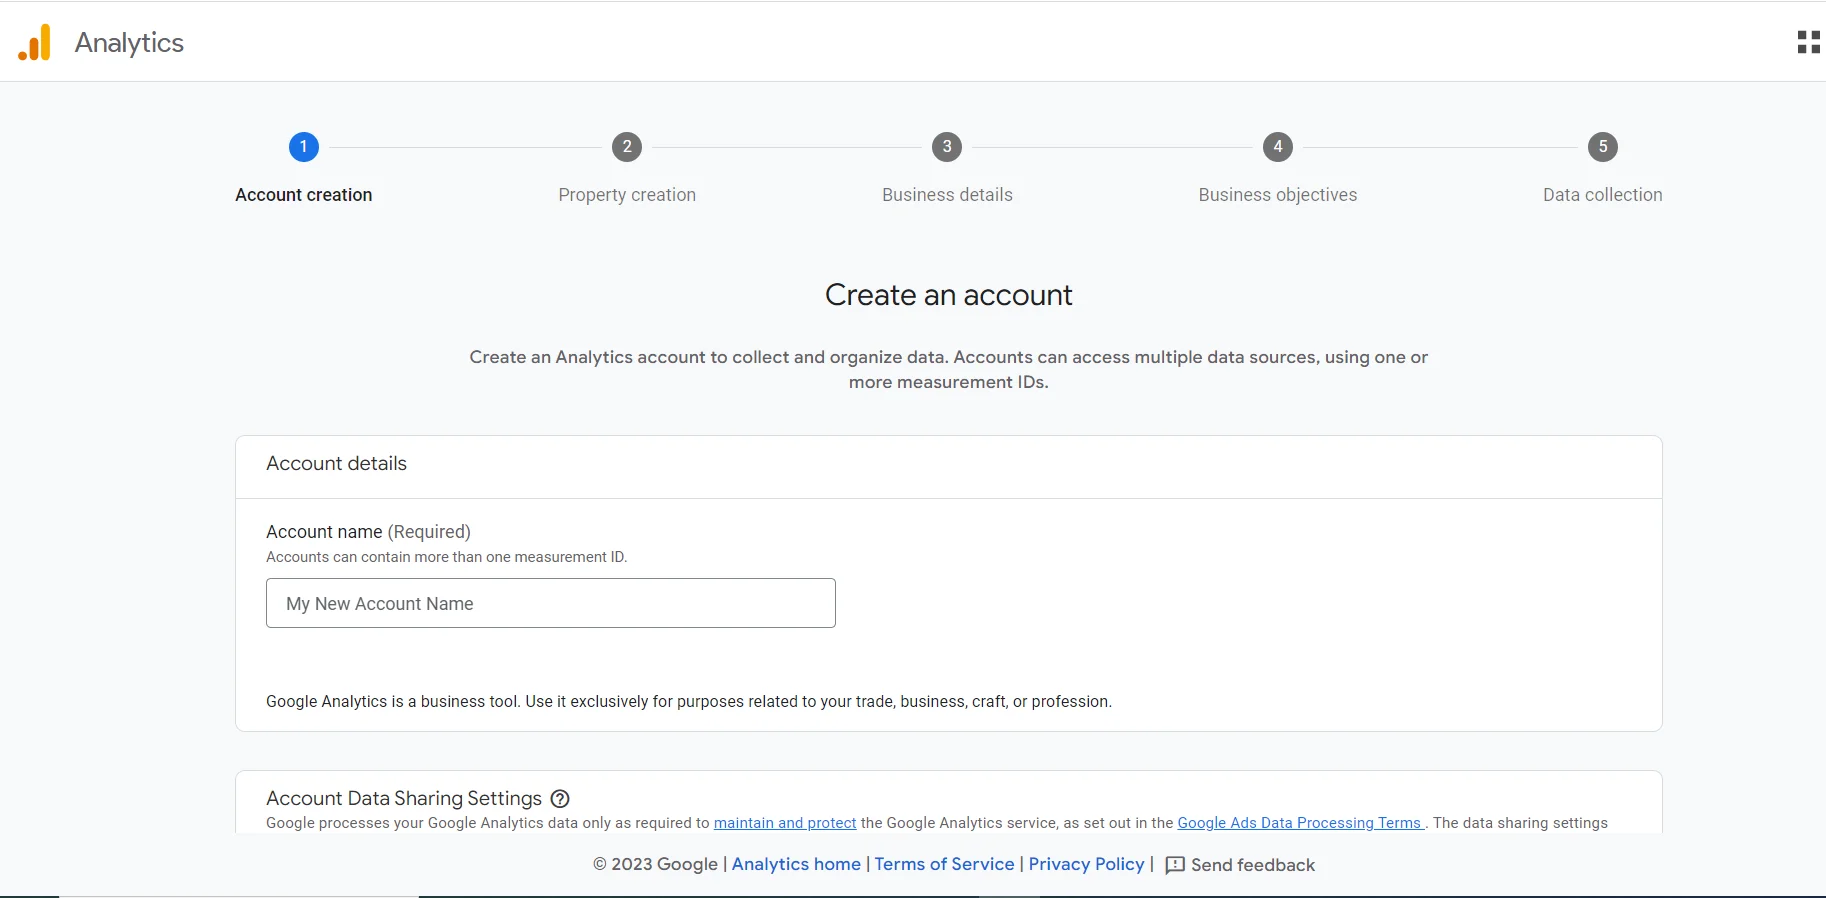Viewport: 1826px width, 898px height.
Task: Open Google Ads Data Processing Terms link
Action: pyautogui.click(x=1300, y=823)
